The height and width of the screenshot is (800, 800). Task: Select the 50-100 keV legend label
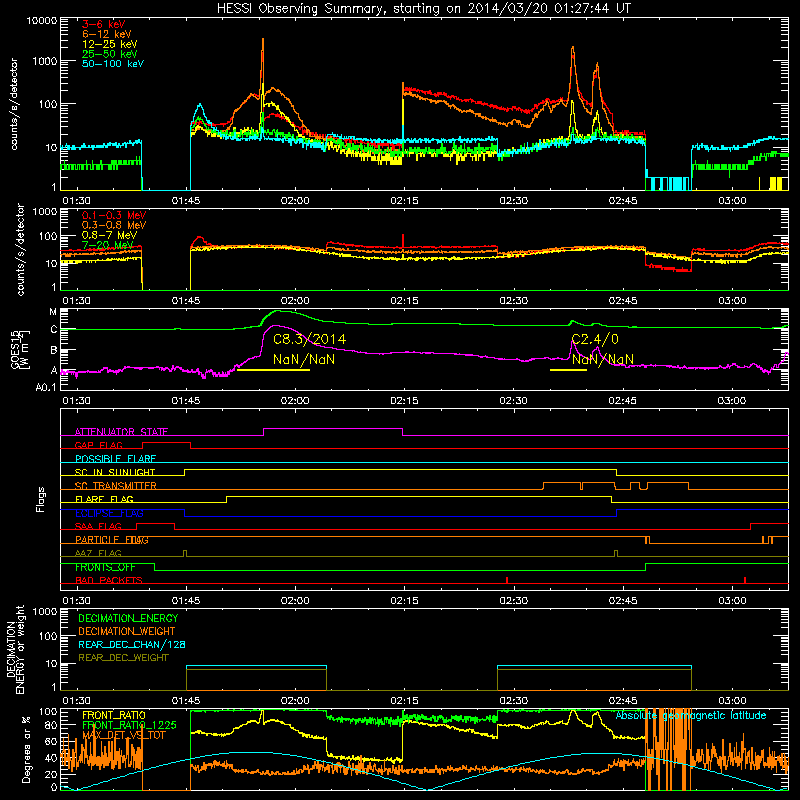(x=113, y=64)
